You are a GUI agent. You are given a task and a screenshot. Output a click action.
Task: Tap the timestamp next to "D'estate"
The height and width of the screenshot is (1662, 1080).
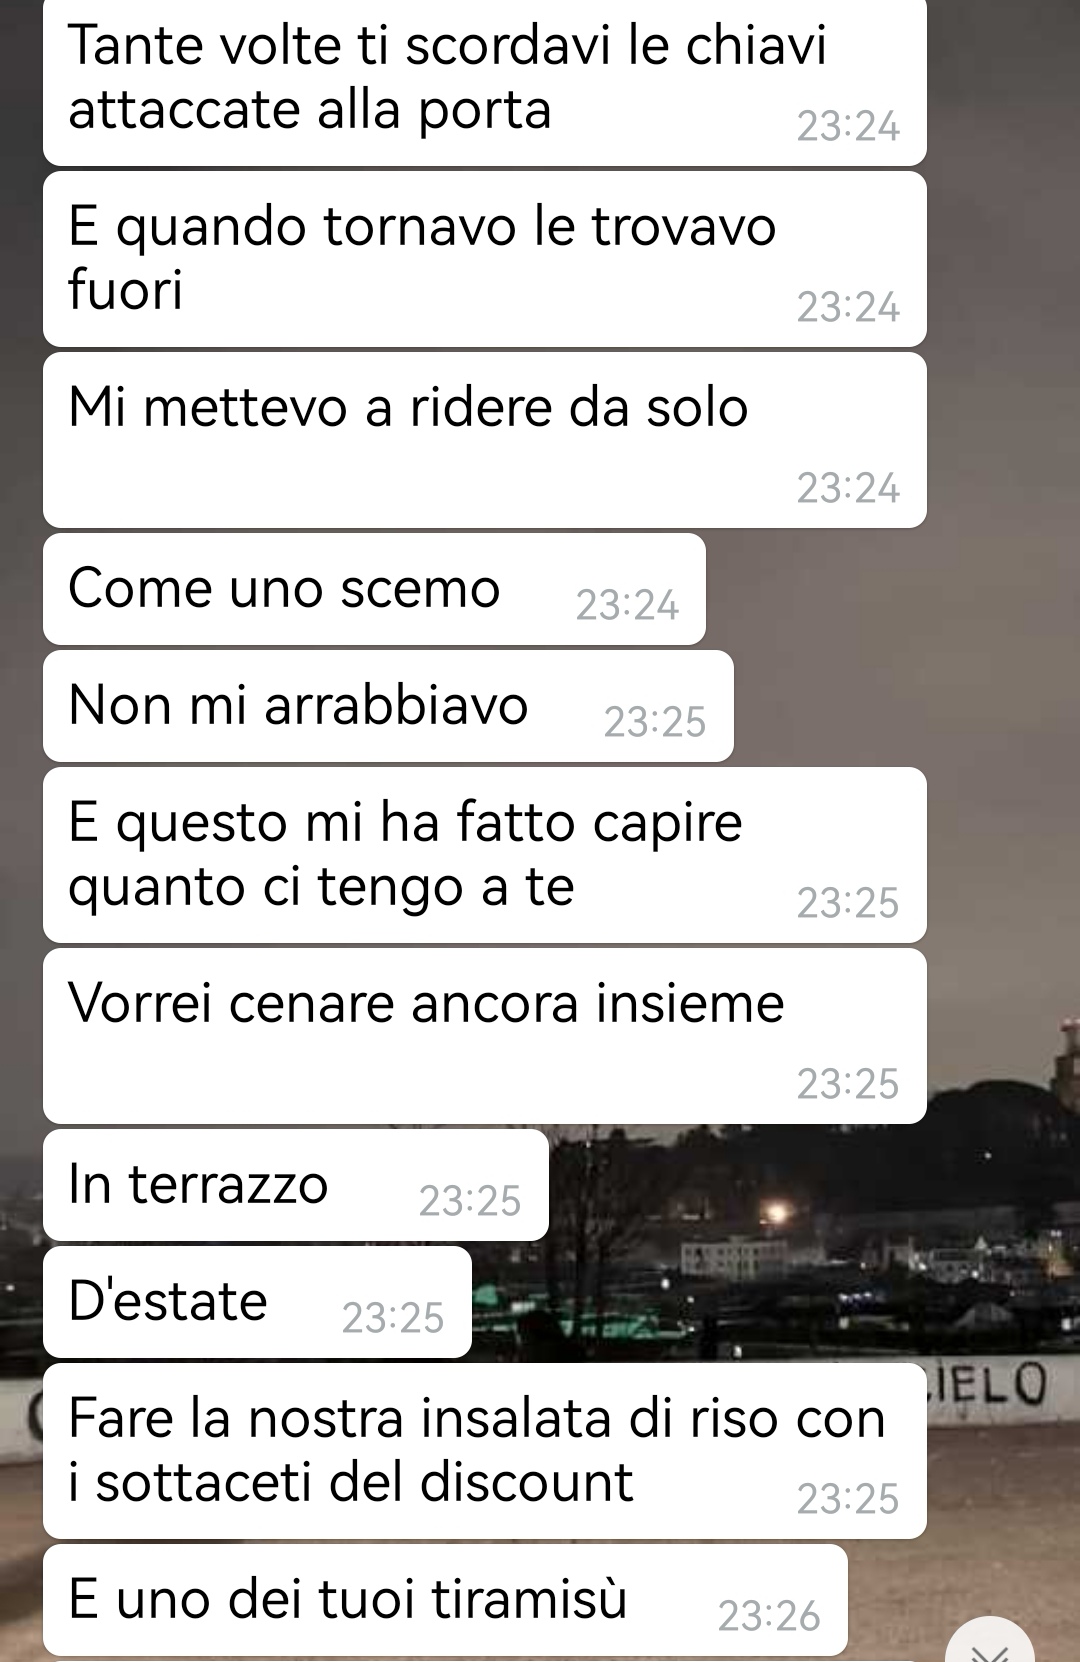392,1318
